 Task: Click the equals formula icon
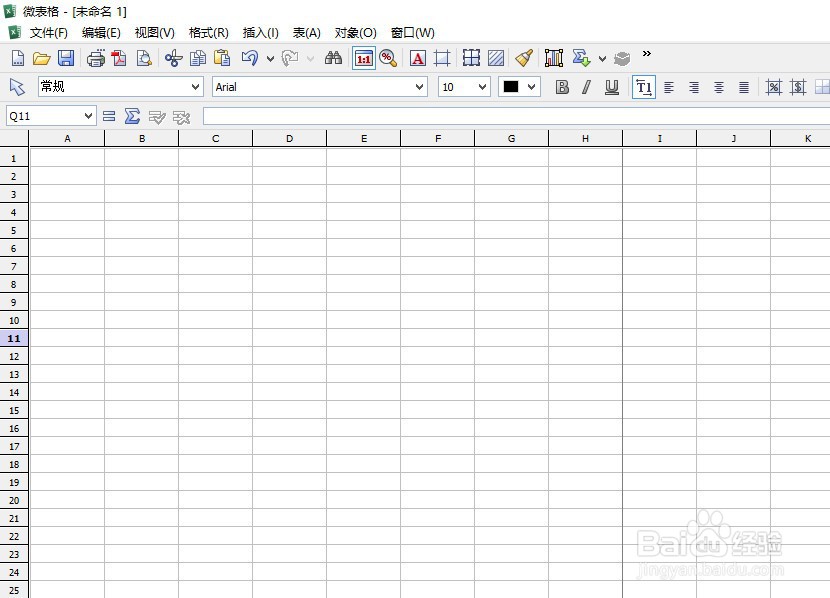tap(109, 116)
